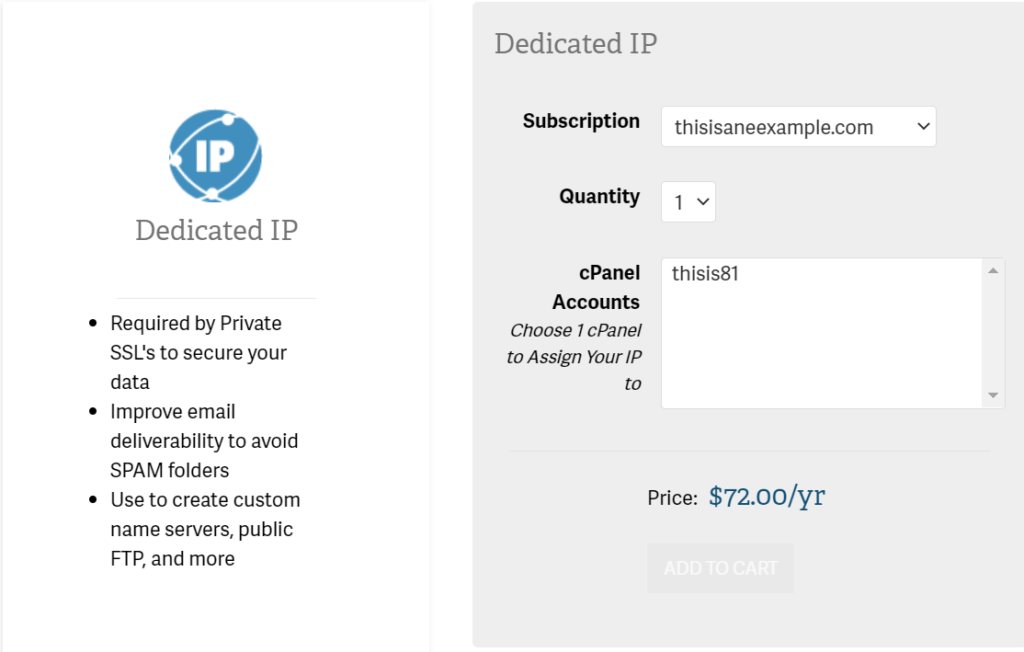Click the Dedicated IP heading in the gray panel
This screenshot has height=652, width=1024.
coord(575,44)
